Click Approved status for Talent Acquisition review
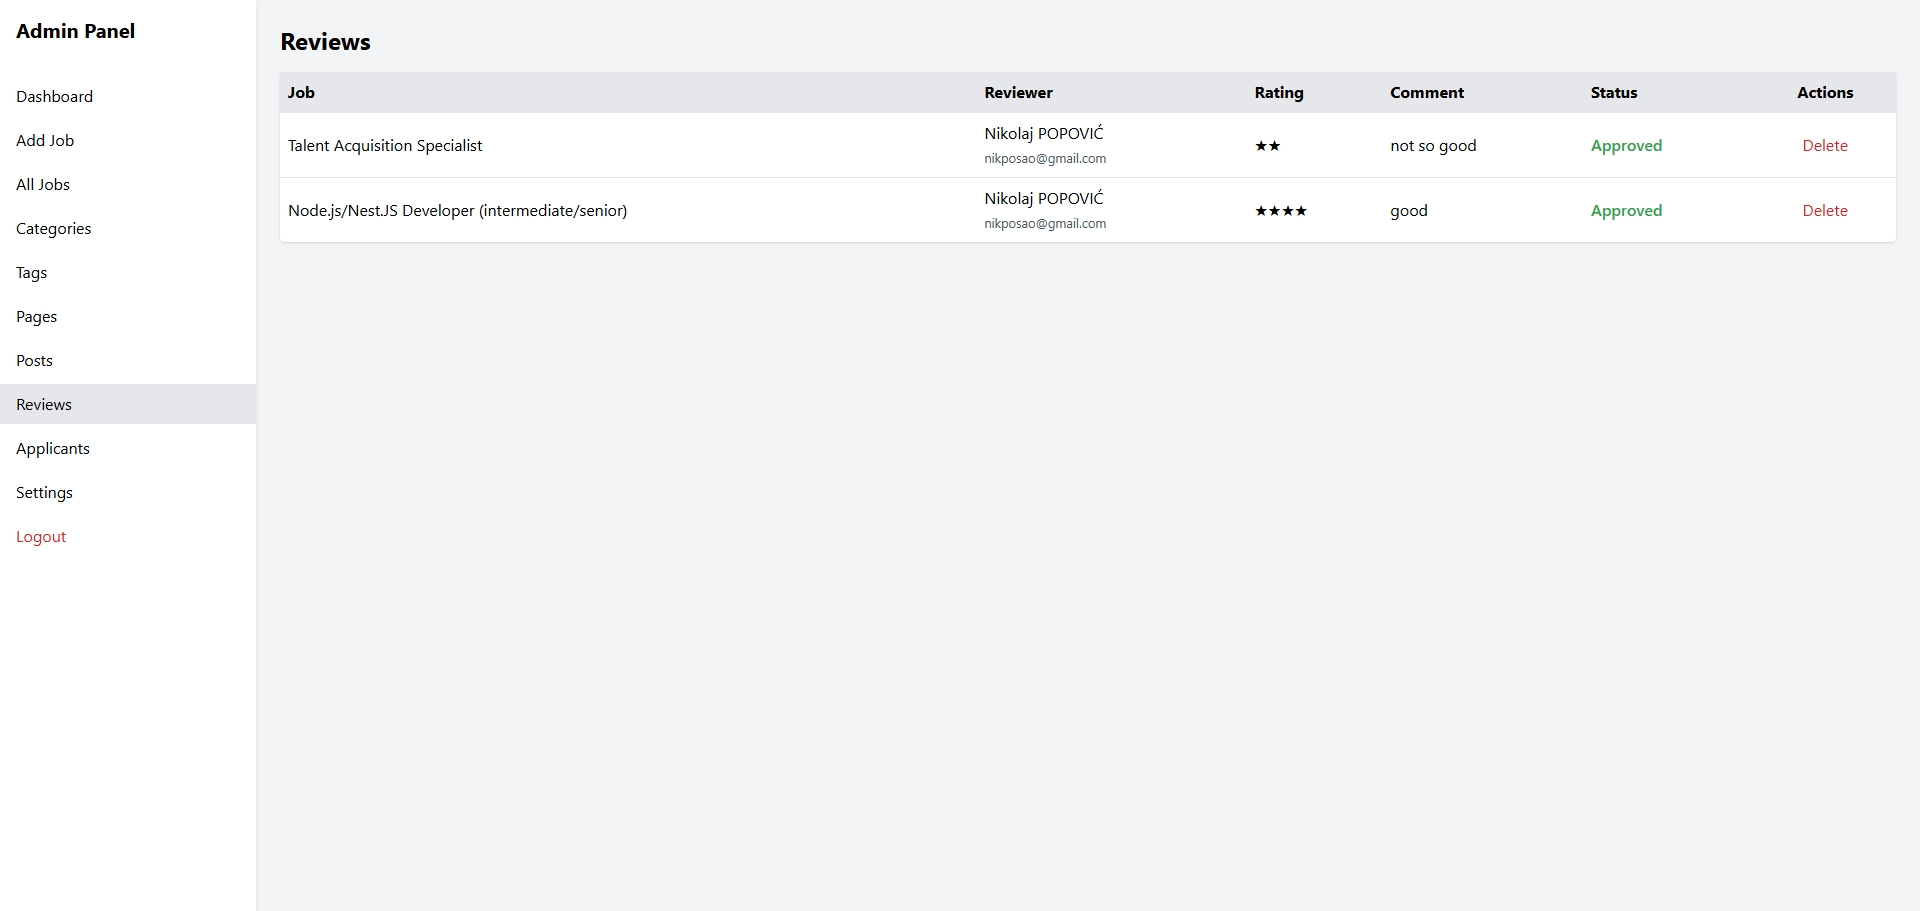The image size is (1920, 911). 1626,146
